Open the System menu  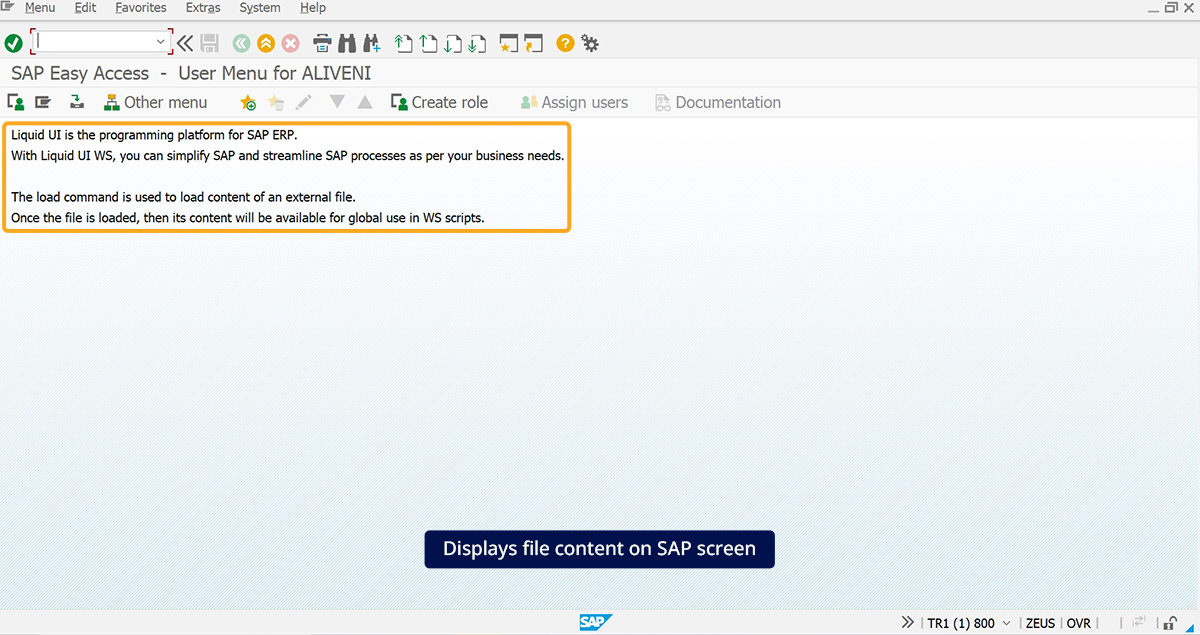[260, 8]
